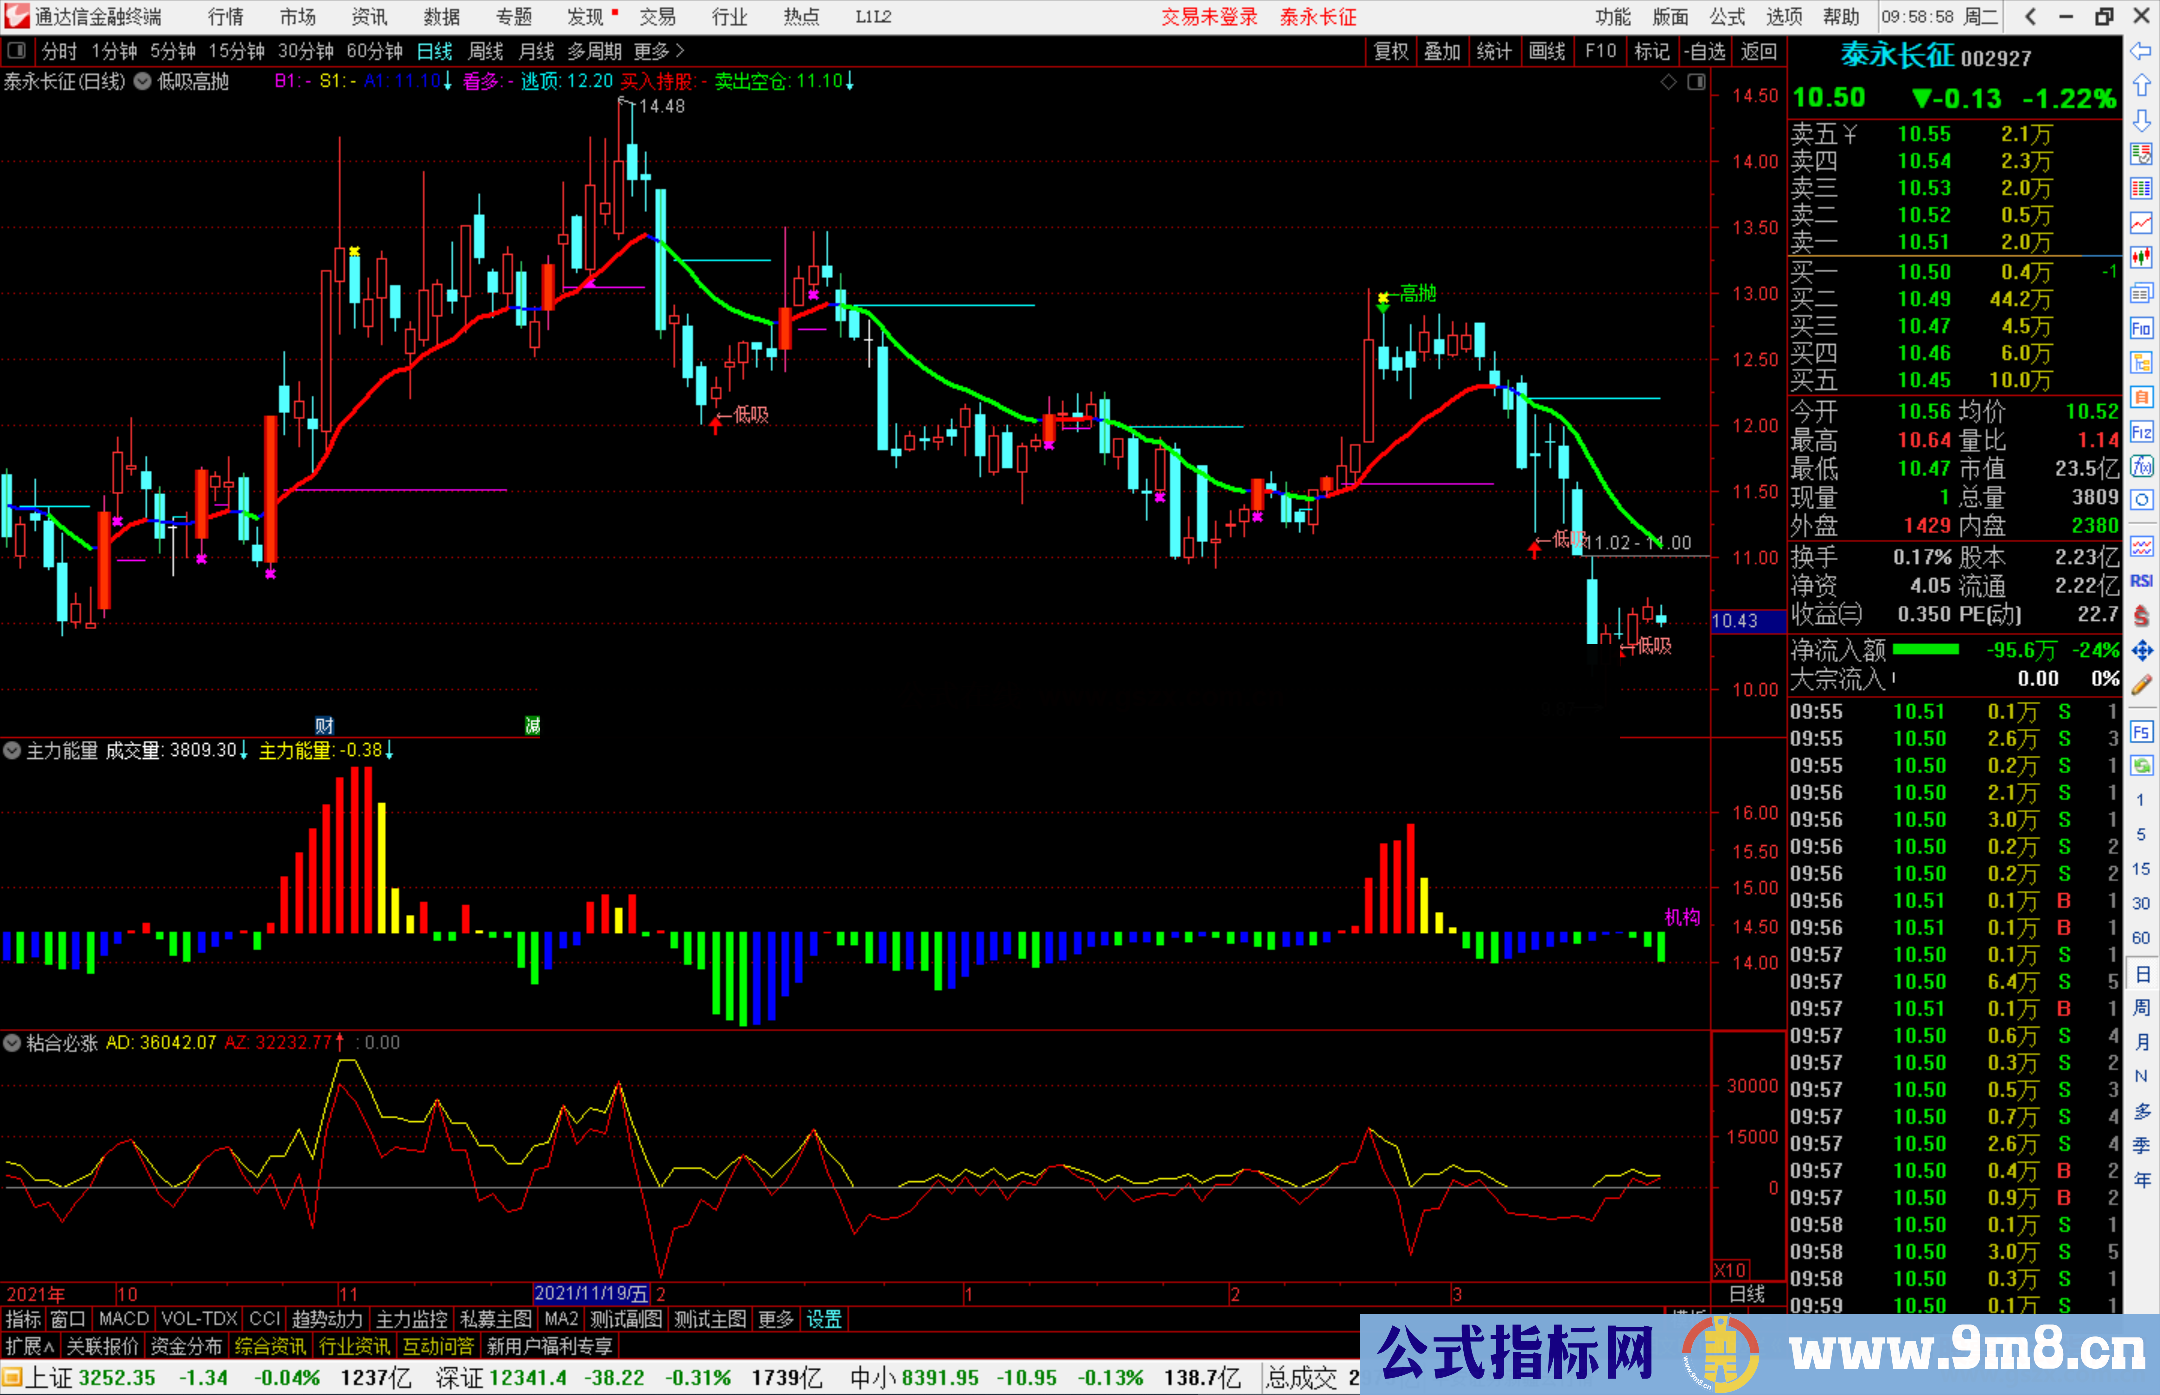The height and width of the screenshot is (1395, 2160).
Task: Open the 行情 menu
Action: (226, 17)
